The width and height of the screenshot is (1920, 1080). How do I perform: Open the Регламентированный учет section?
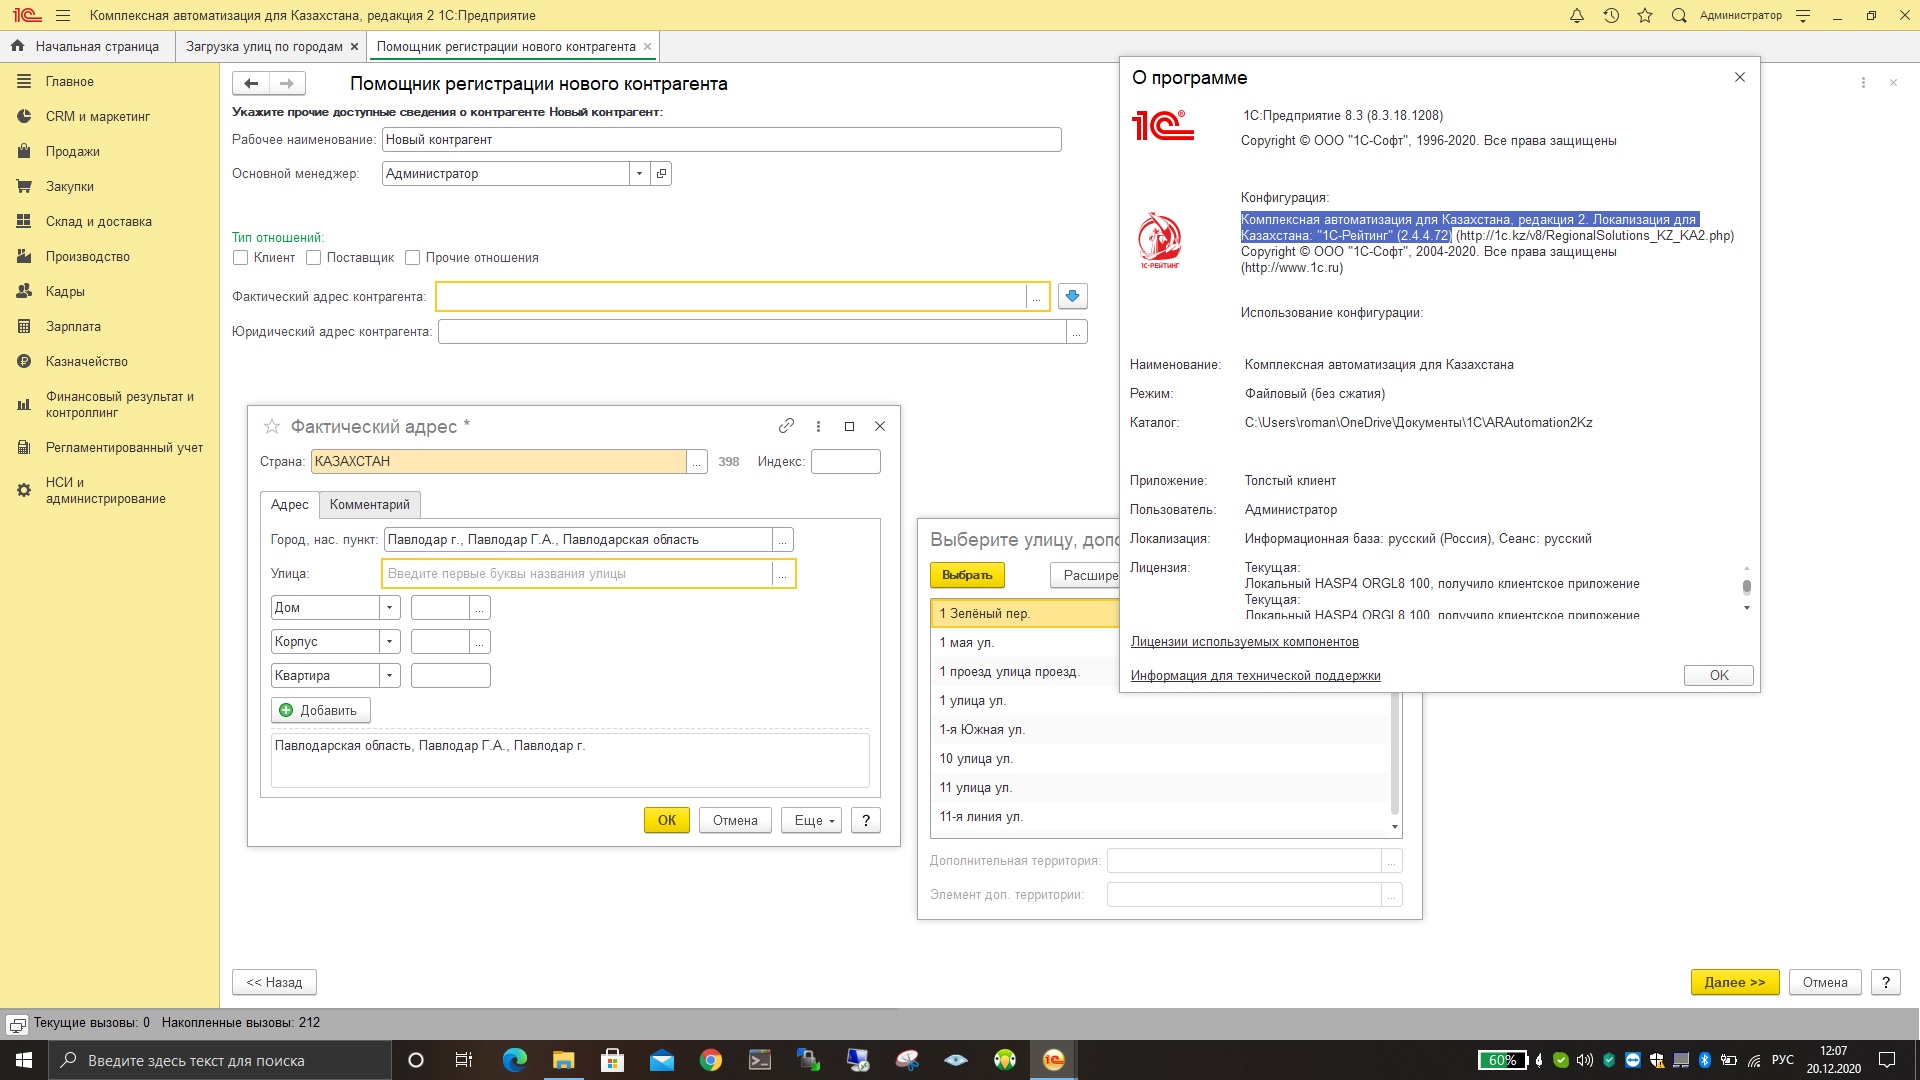pyautogui.click(x=124, y=447)
